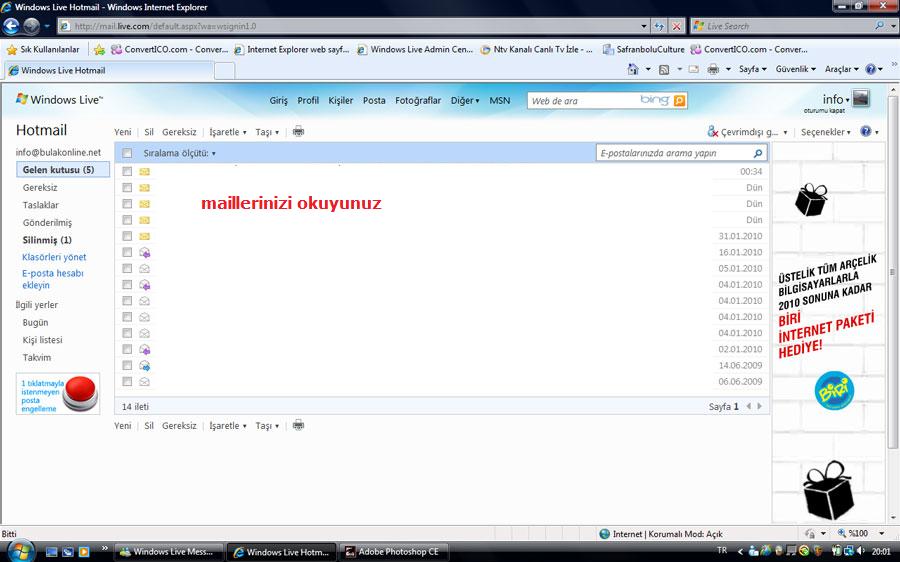This screenshot has width=900, height=562.
Task: Open the IE Araçlar tools dropdown
Action: point(841,69)
